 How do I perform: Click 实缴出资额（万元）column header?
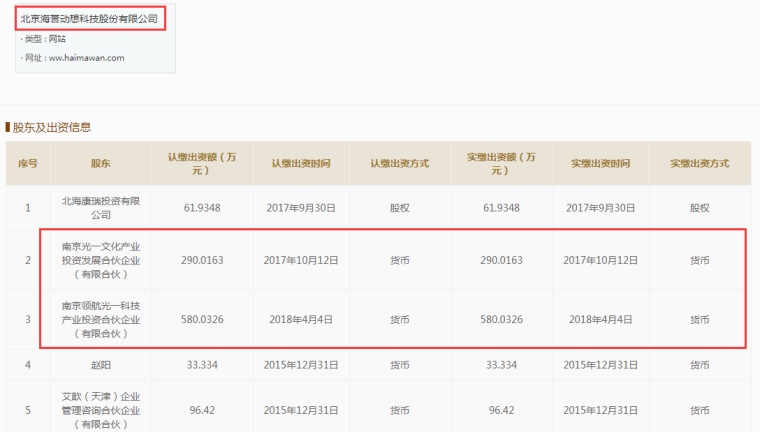coord(501,163)
